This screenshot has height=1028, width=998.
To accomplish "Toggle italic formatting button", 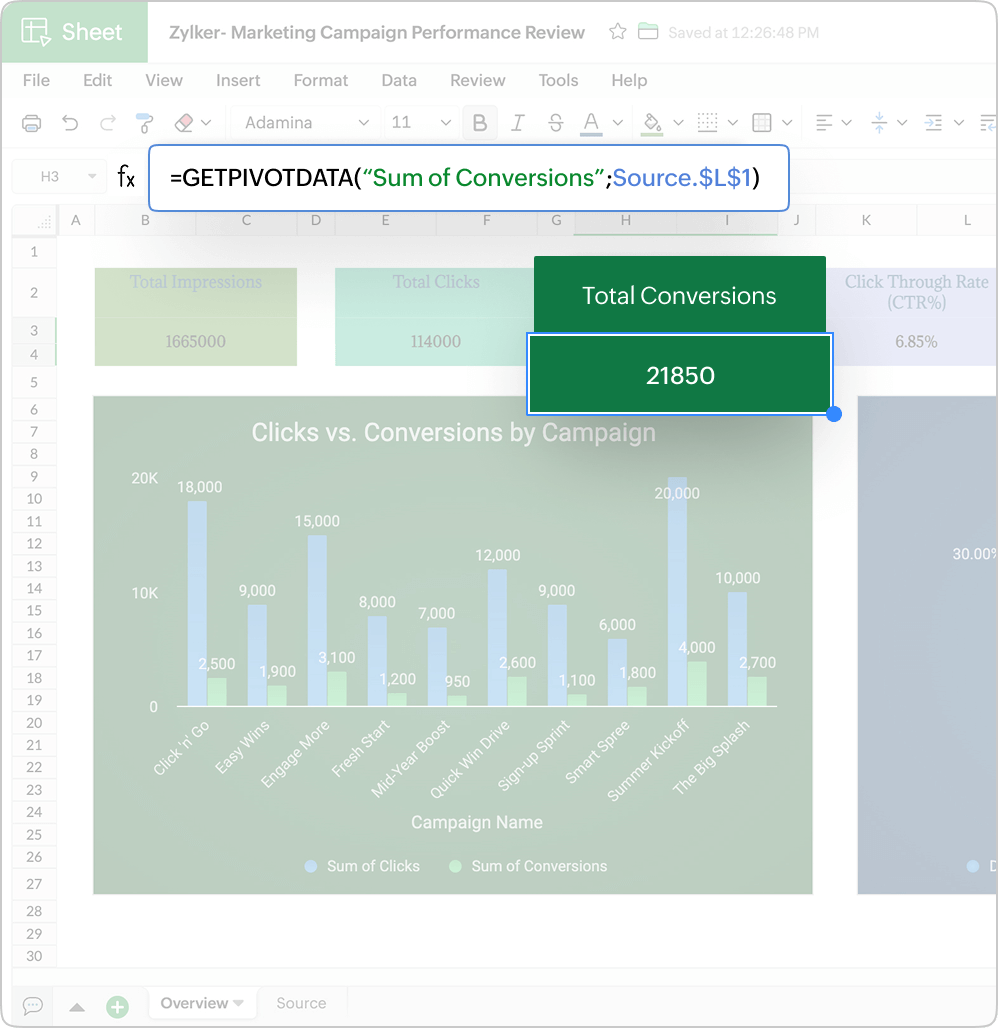I will click(x=518, y=123).
